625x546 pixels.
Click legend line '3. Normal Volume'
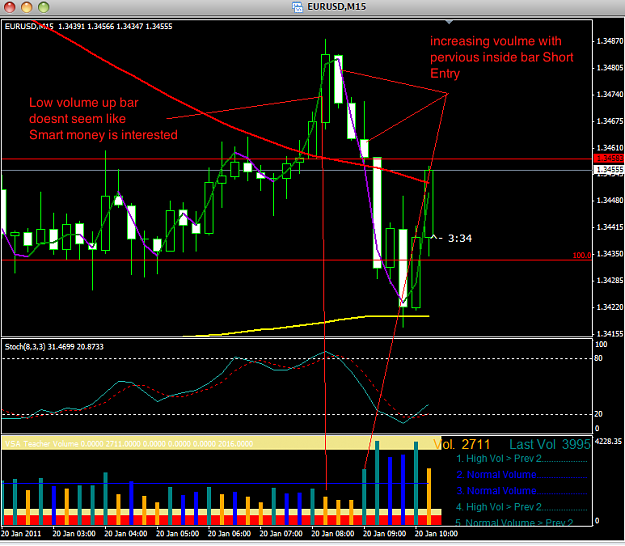[x=521, y=491]
